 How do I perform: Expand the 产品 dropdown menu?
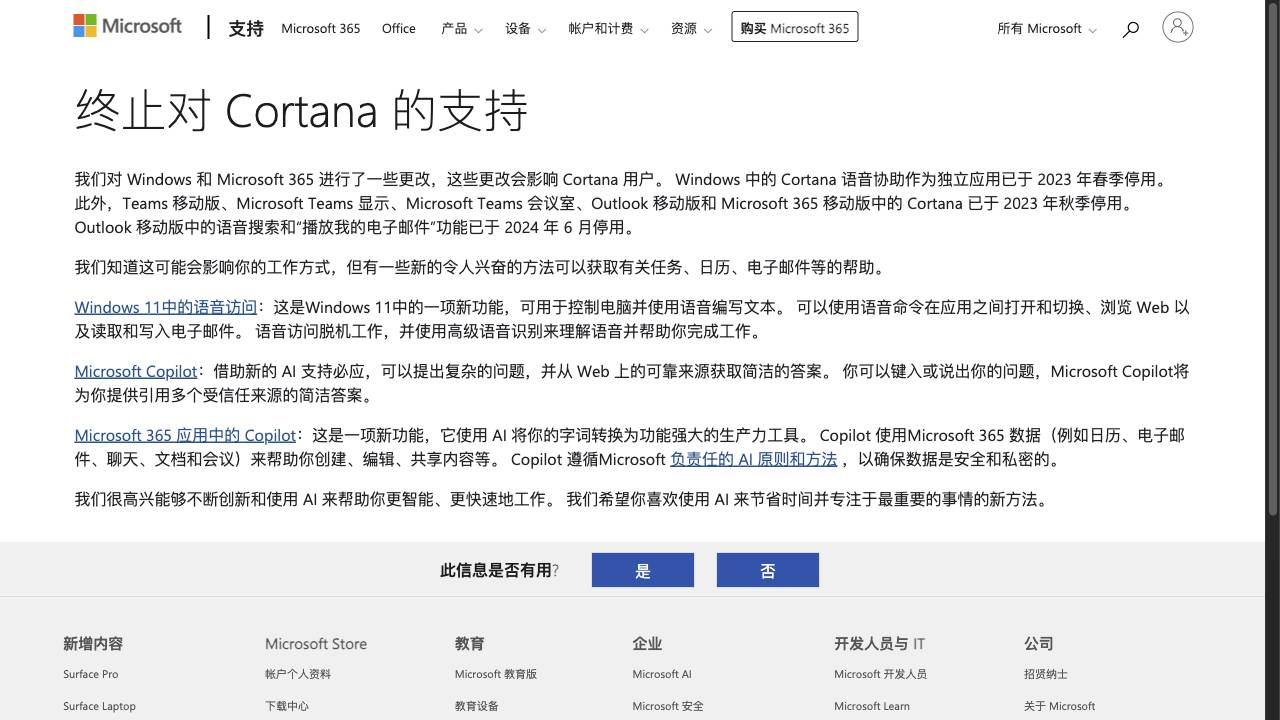(461, 29)
